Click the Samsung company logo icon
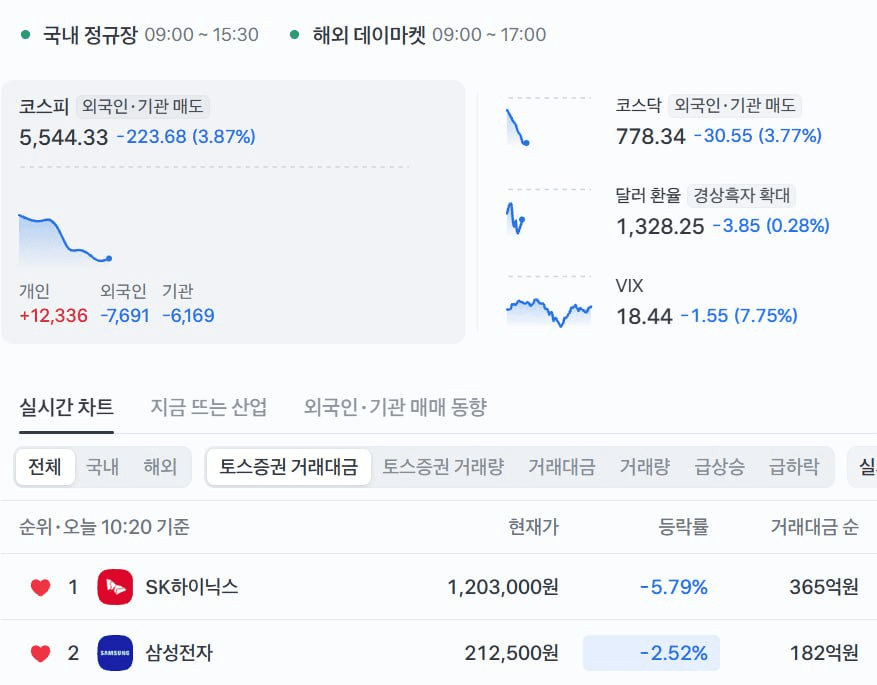Viewport: 877px width, 685px height. point(115,653)
